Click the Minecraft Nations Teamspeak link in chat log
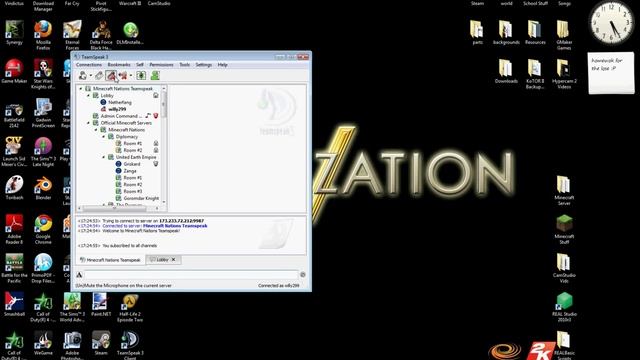Screen dimensions: 640x360 pyautogui.click(x=175, y=226)
